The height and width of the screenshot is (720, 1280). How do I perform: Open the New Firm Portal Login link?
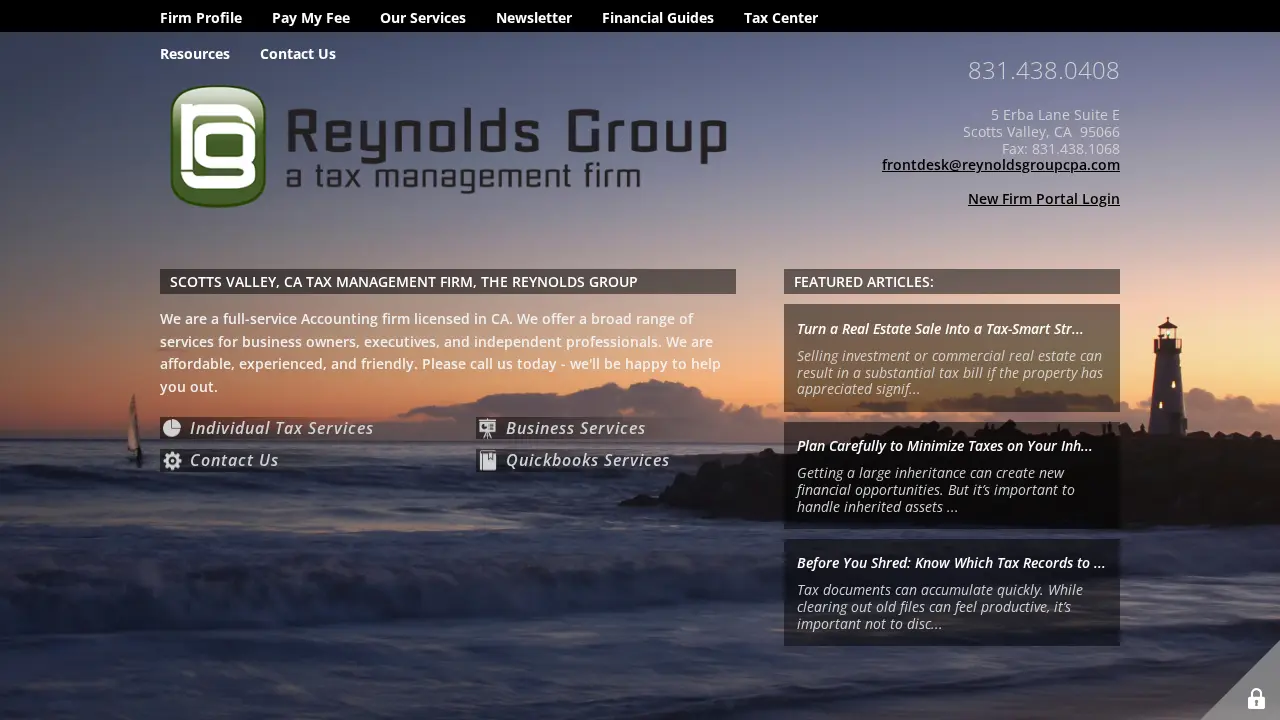click(x=1044, y=199)
